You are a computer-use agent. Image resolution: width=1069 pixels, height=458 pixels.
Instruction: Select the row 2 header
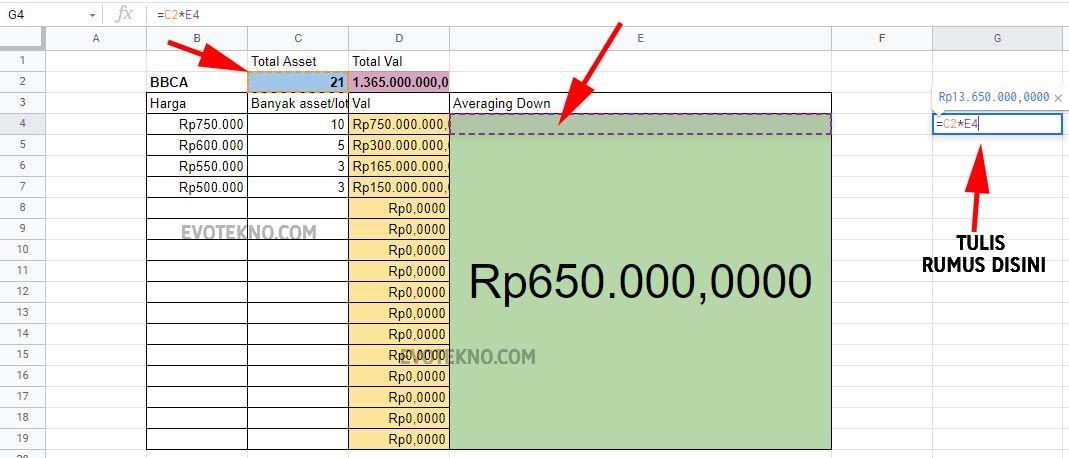22,82
